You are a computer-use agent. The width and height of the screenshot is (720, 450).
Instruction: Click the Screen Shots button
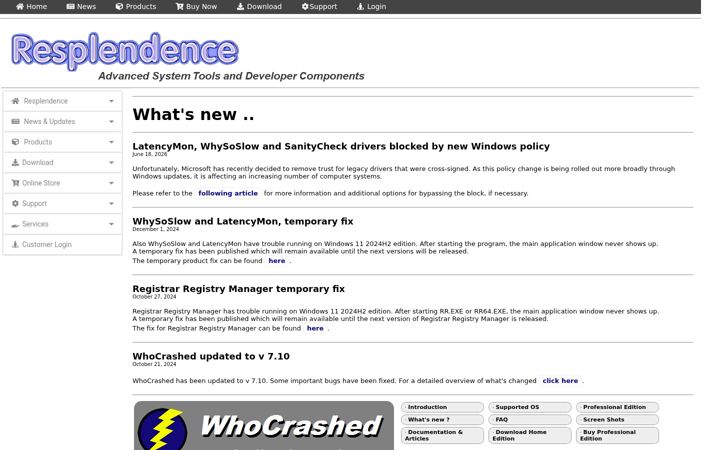[x=618, y=420]
